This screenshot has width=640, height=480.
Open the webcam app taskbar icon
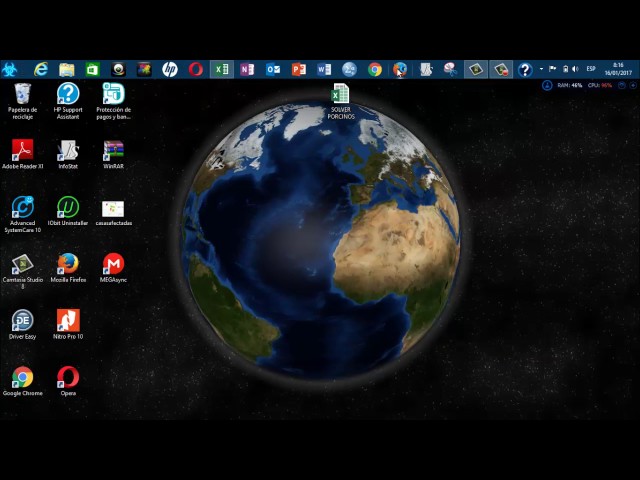118,69
